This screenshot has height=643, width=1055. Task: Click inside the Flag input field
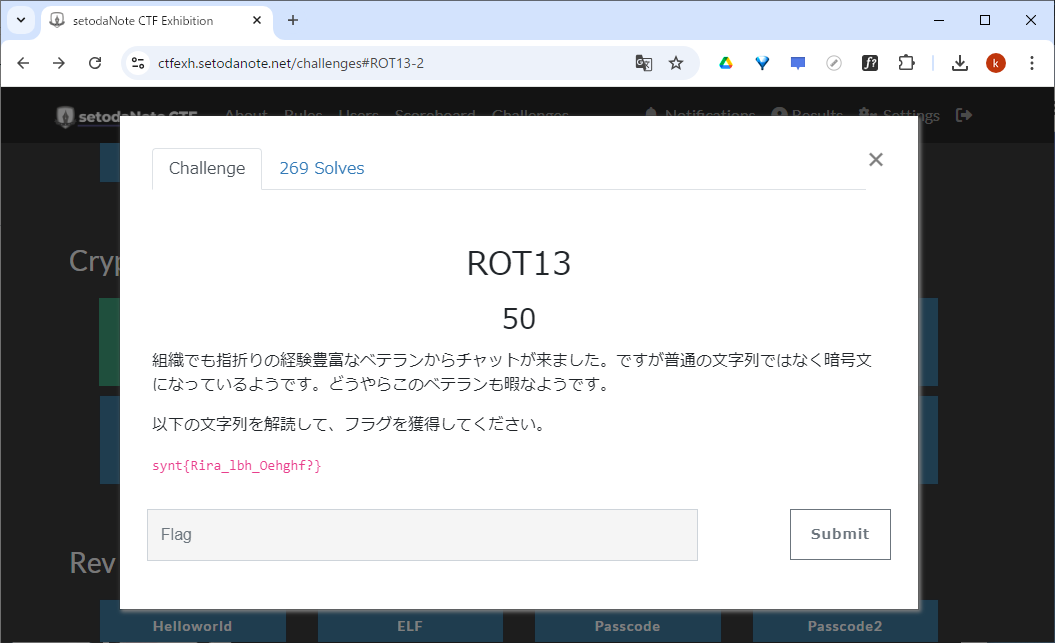(x=422, y=534)
